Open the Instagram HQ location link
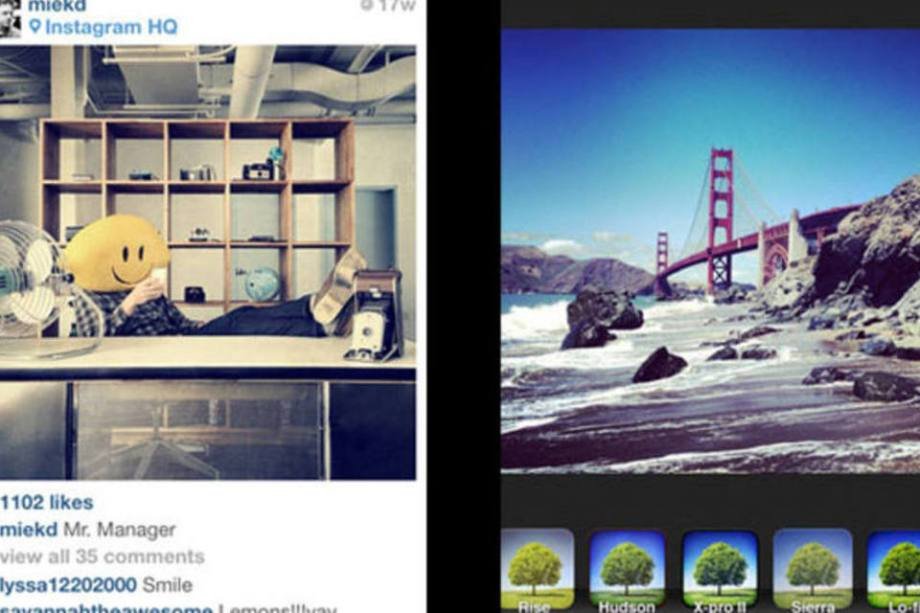The image size is (920, 613). [x=111, y=27]
